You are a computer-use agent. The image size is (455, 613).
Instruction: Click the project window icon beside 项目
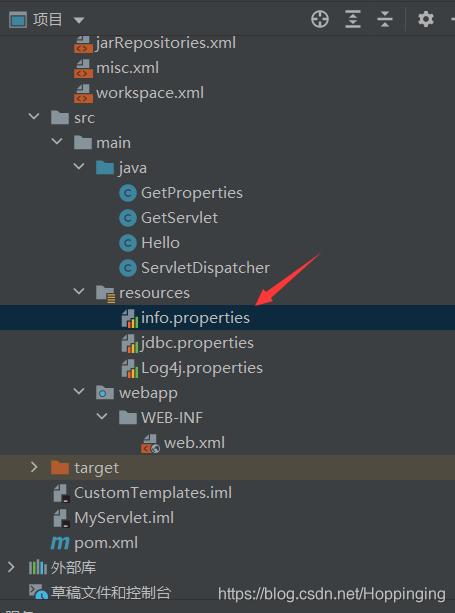(18, 20)
